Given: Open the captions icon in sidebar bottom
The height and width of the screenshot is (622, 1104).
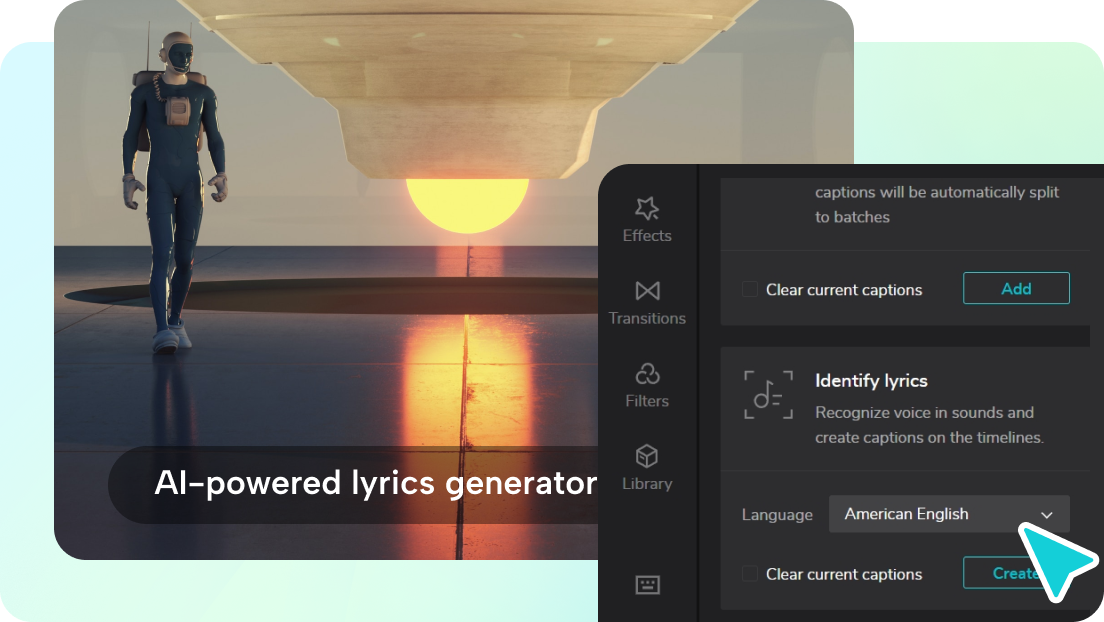Looking at the screenshot, I should 647,585.
